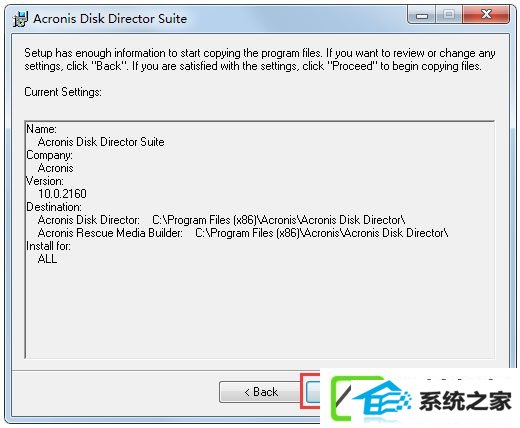Go back with the Back button
The image size is (520, 428).
pos(260,392)
